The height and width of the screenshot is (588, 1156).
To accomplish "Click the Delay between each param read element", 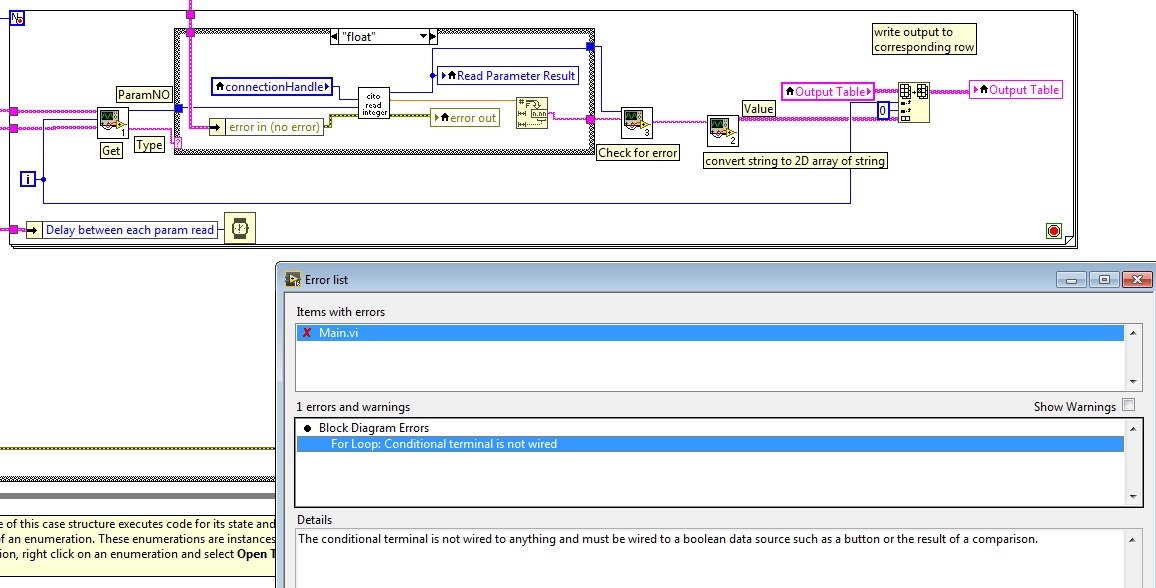I will click(x=122, y=230).
